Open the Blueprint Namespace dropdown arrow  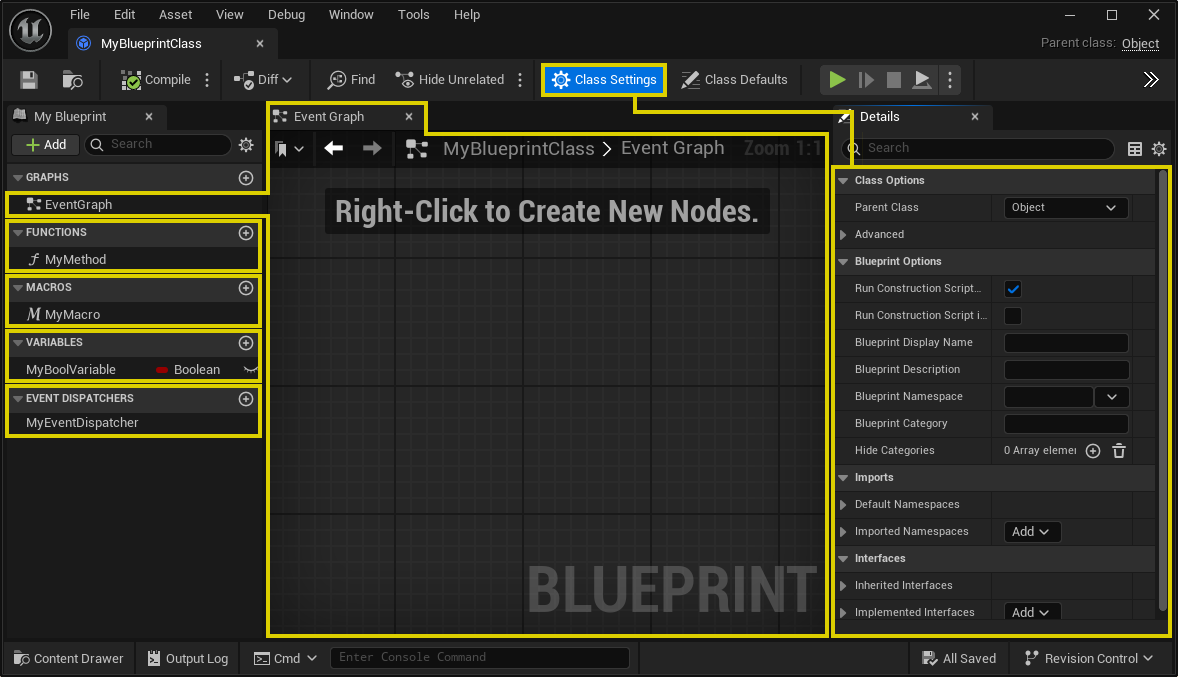pos(1111,397)
